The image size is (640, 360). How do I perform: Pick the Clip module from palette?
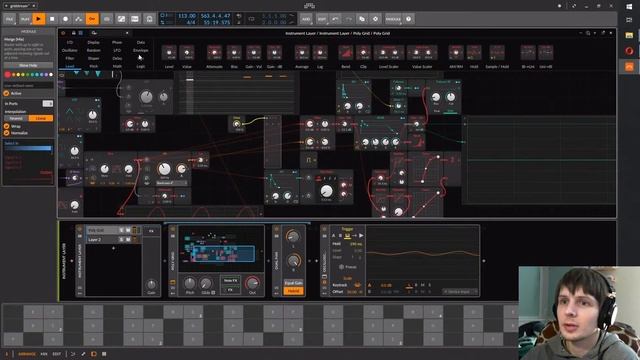click(x=363, y=56)
